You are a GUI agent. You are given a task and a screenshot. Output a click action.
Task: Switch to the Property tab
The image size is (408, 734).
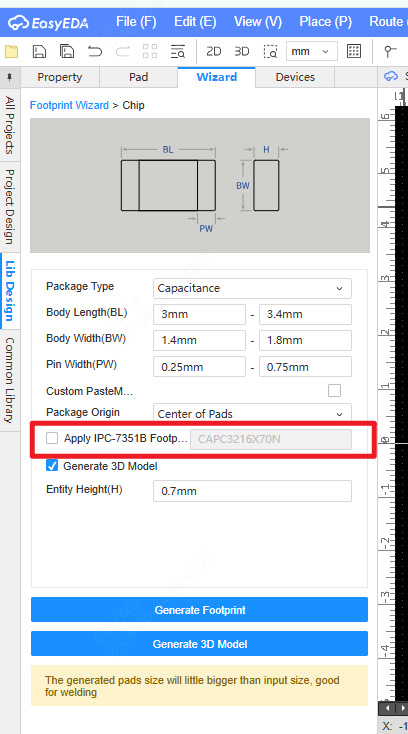tap(60, 77)
